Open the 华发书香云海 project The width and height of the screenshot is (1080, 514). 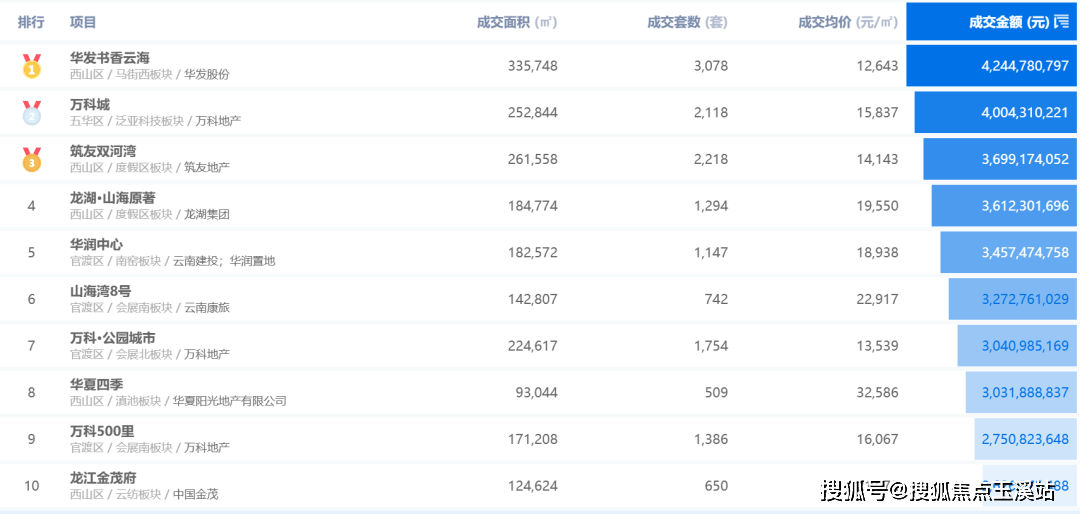click(110, 58)
